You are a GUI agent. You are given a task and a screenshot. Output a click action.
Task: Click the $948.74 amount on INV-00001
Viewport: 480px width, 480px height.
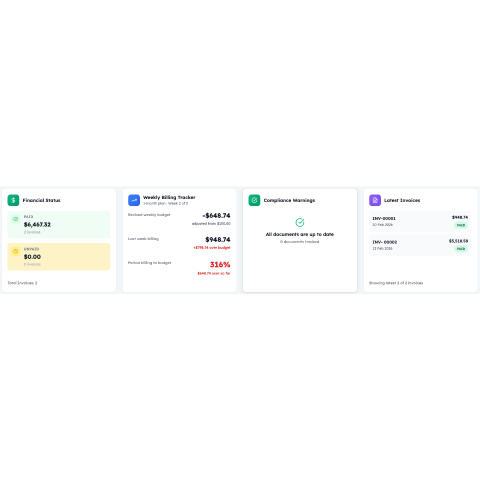pos(460,217)
